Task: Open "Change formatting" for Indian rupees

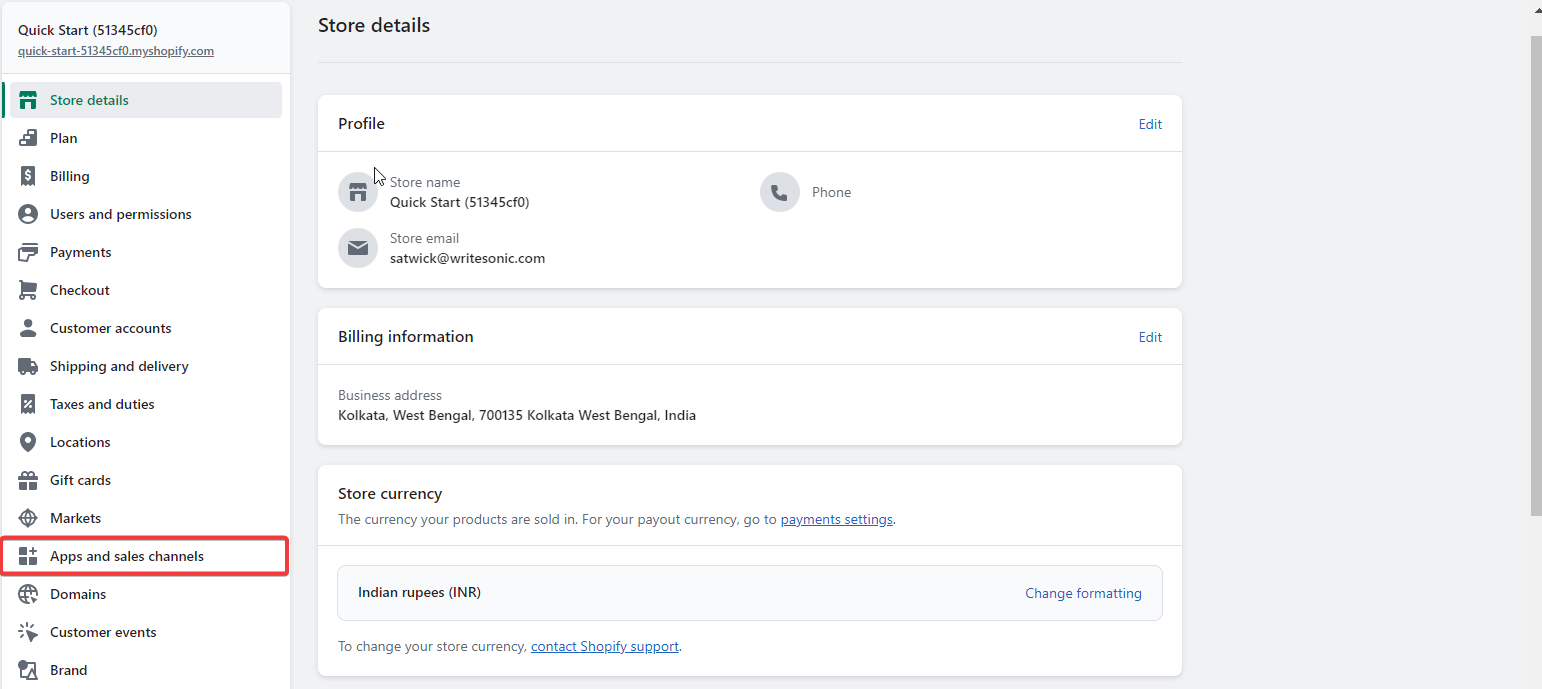Action: [x=1083, y=593]
